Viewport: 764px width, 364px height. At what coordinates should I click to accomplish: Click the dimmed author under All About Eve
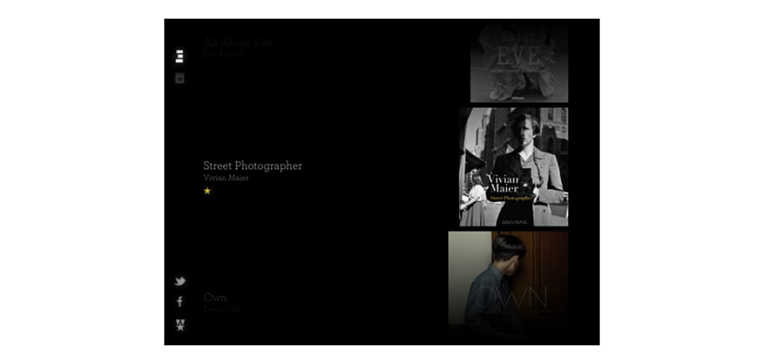(223, 54)
